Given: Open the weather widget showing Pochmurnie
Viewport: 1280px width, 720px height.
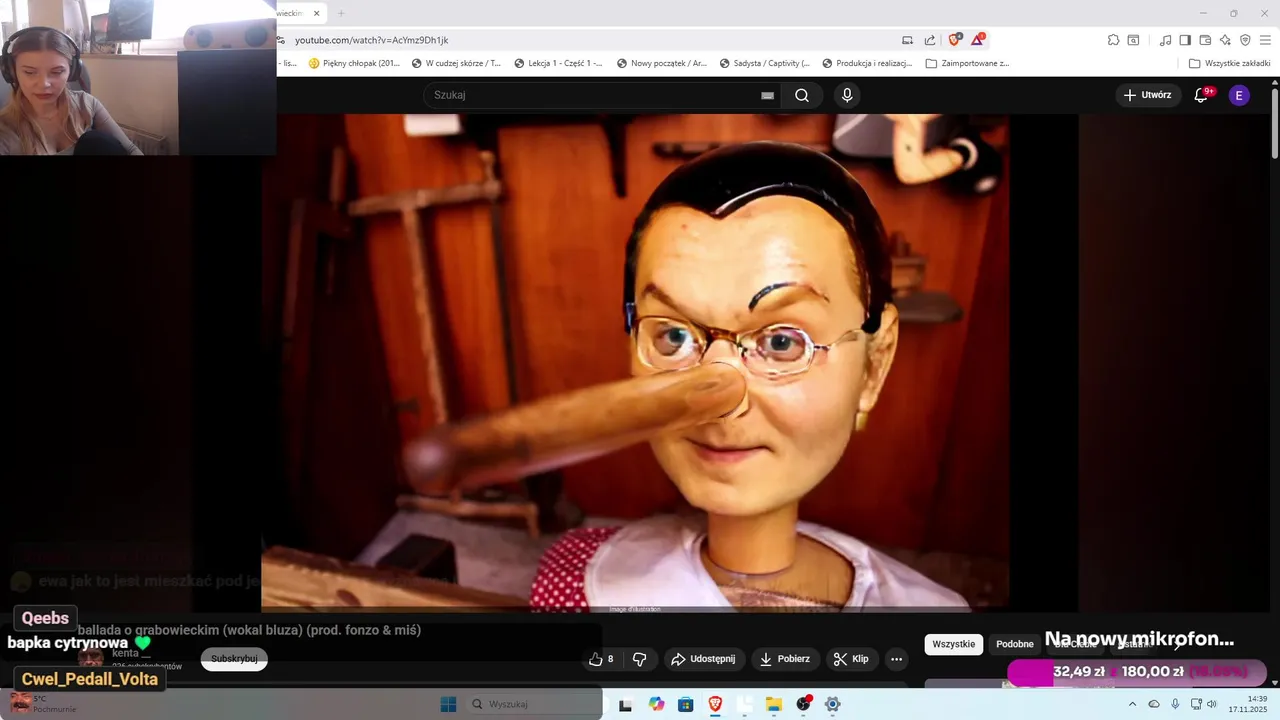Looking at the screenshot, I should click(x=42, y=704).
